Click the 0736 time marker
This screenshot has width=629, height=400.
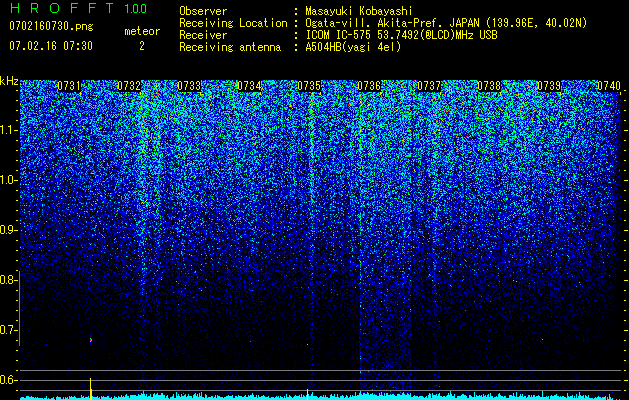[369, 86]
